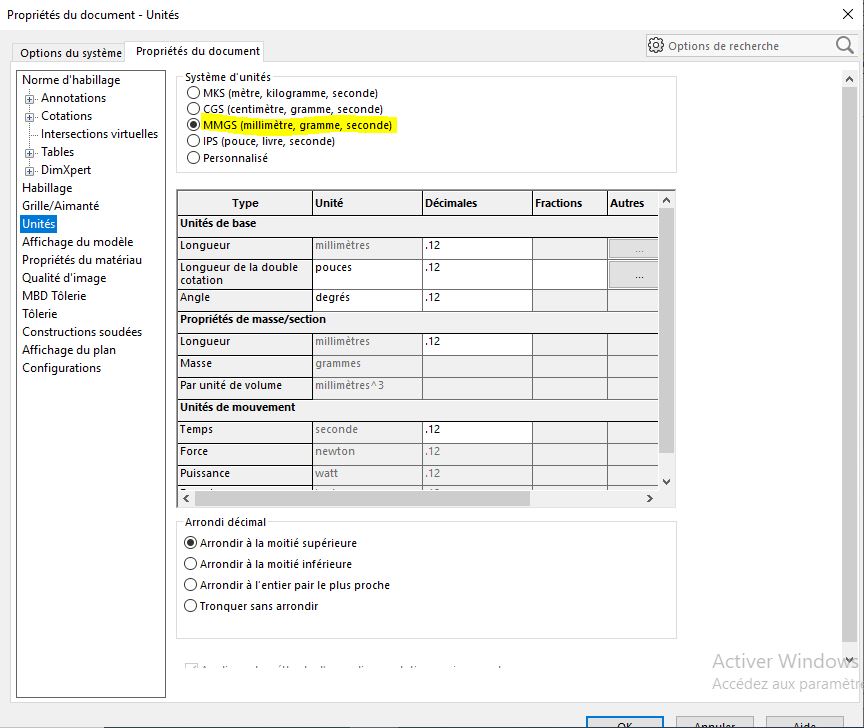This screenshot has height=728, width=864.
Task: Choose Tronquer sans arrondir option
Action: pos(190,606)
